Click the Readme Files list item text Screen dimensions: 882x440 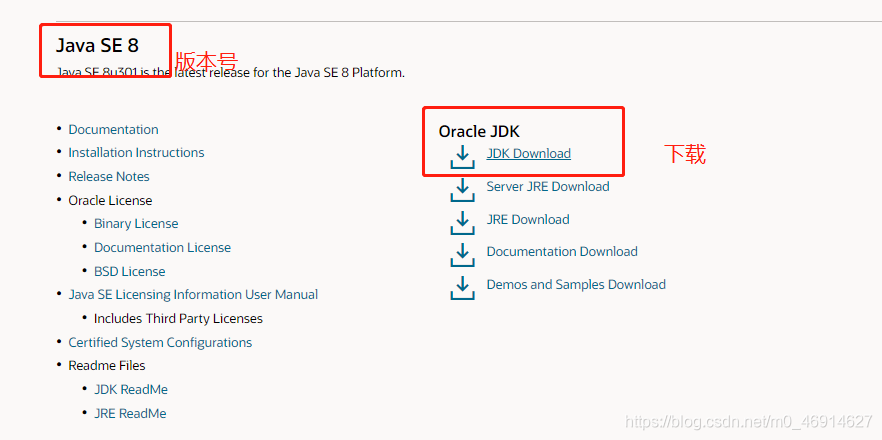coord(107,366)
